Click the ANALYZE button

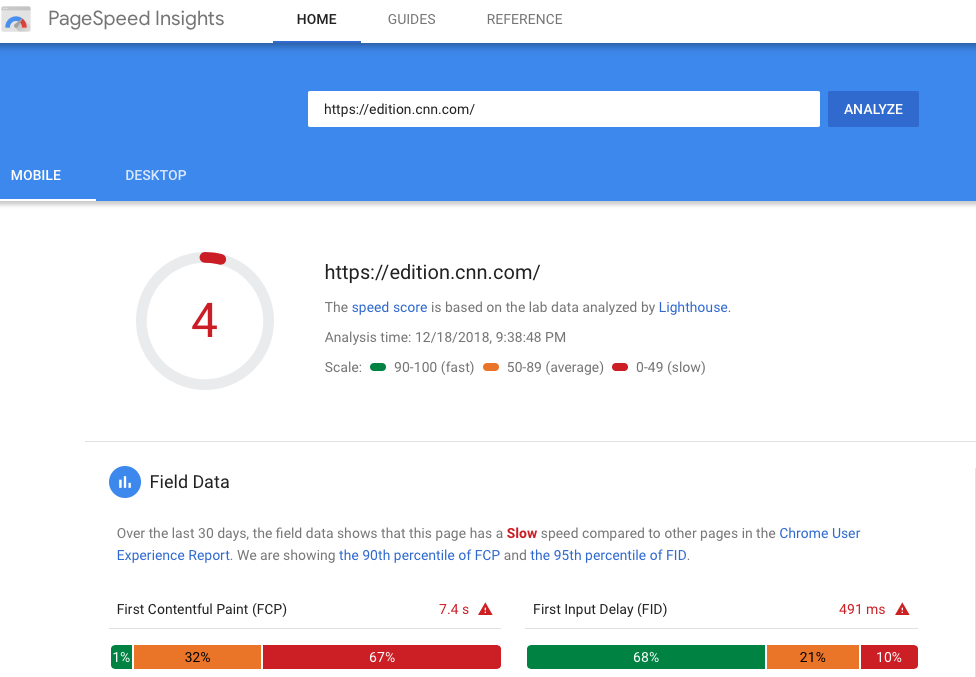click(x=873, y=110)
